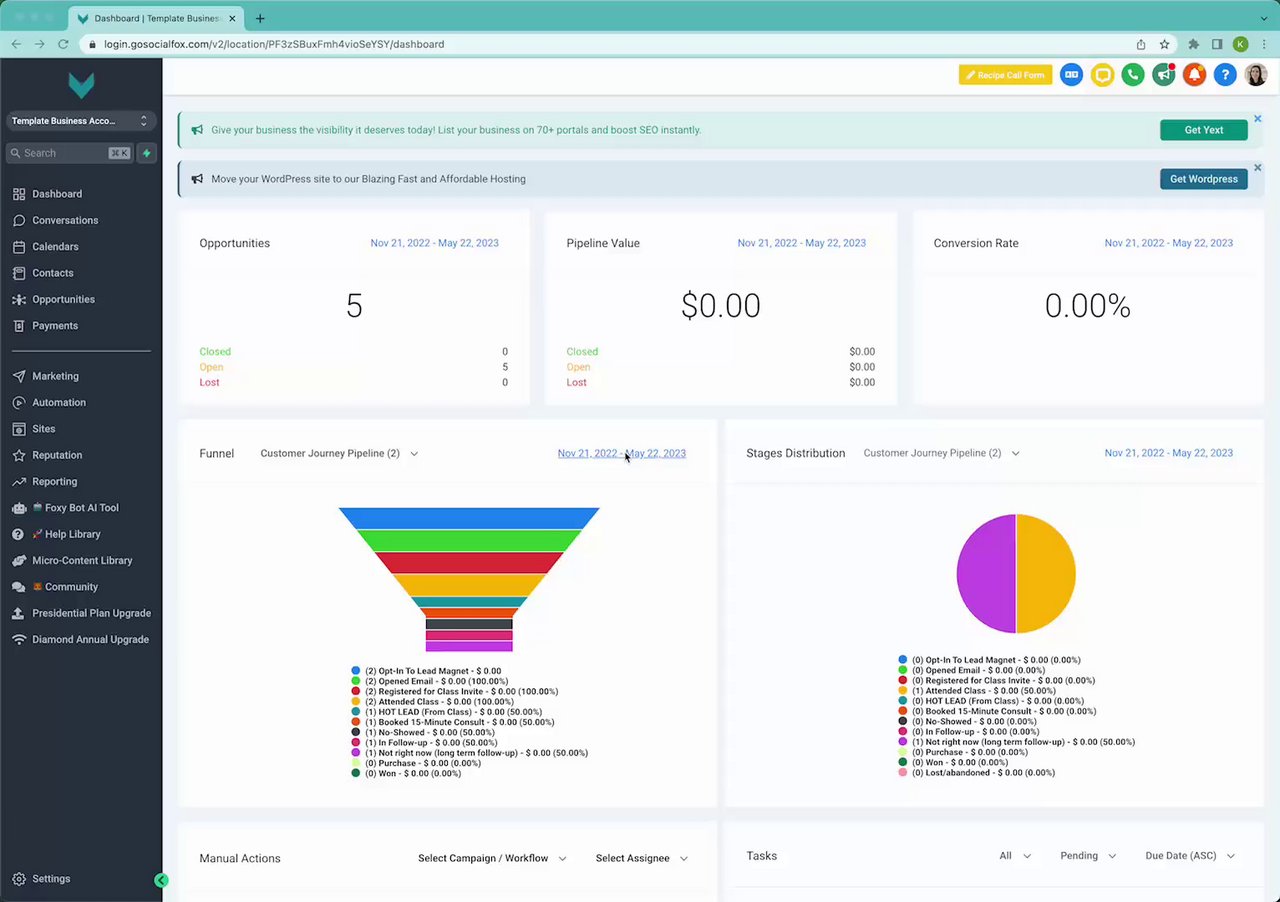Click the green megaphone icon in header
1280x902 pixels.
coord(1163,75)
